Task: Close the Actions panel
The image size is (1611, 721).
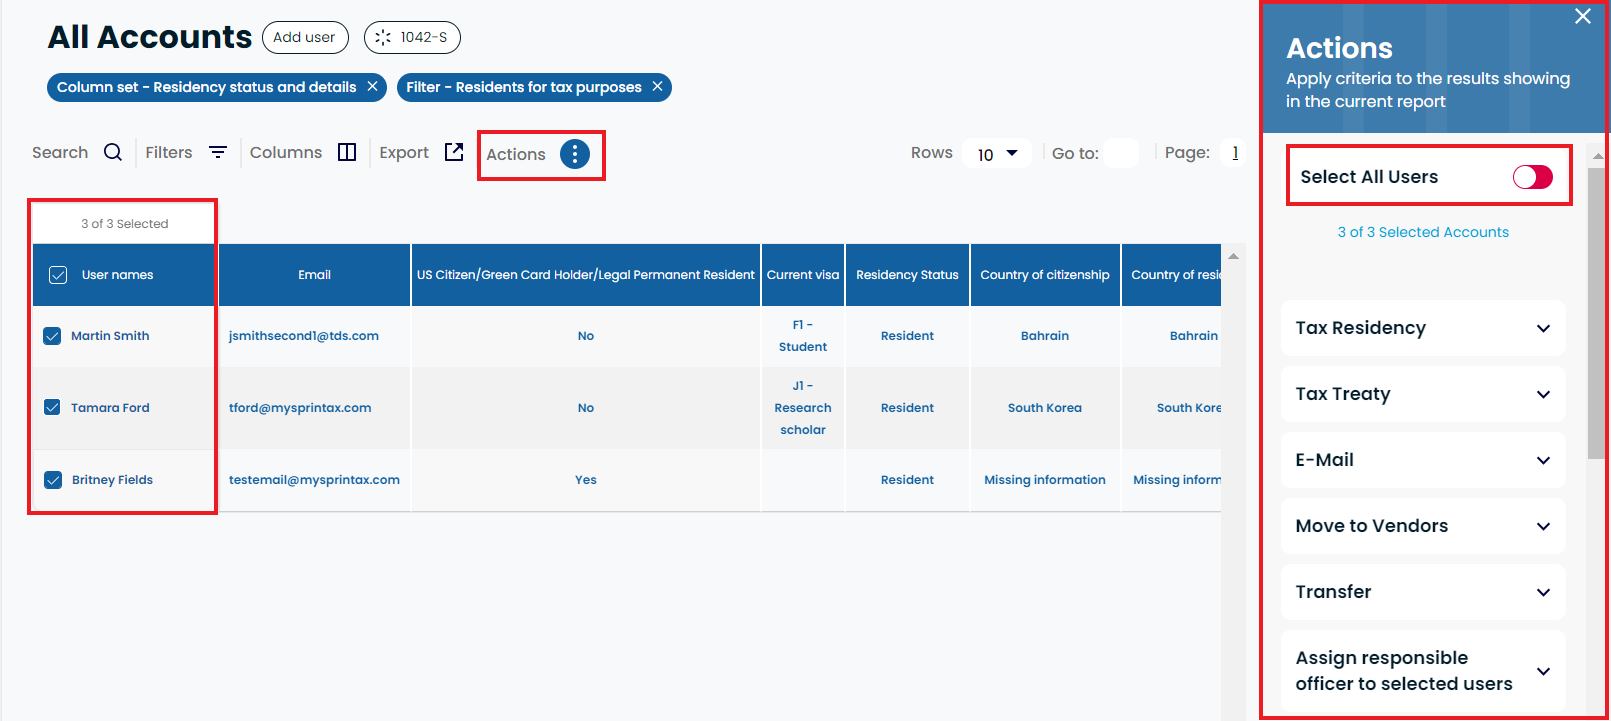Action: 1583,16
